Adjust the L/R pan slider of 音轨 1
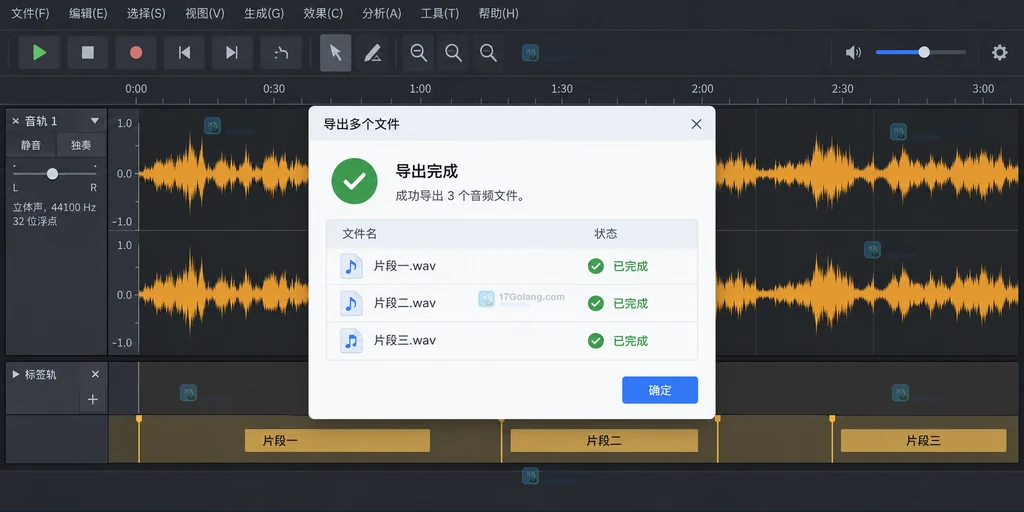This screenshot has height=512, width=1024. [55, 174]
